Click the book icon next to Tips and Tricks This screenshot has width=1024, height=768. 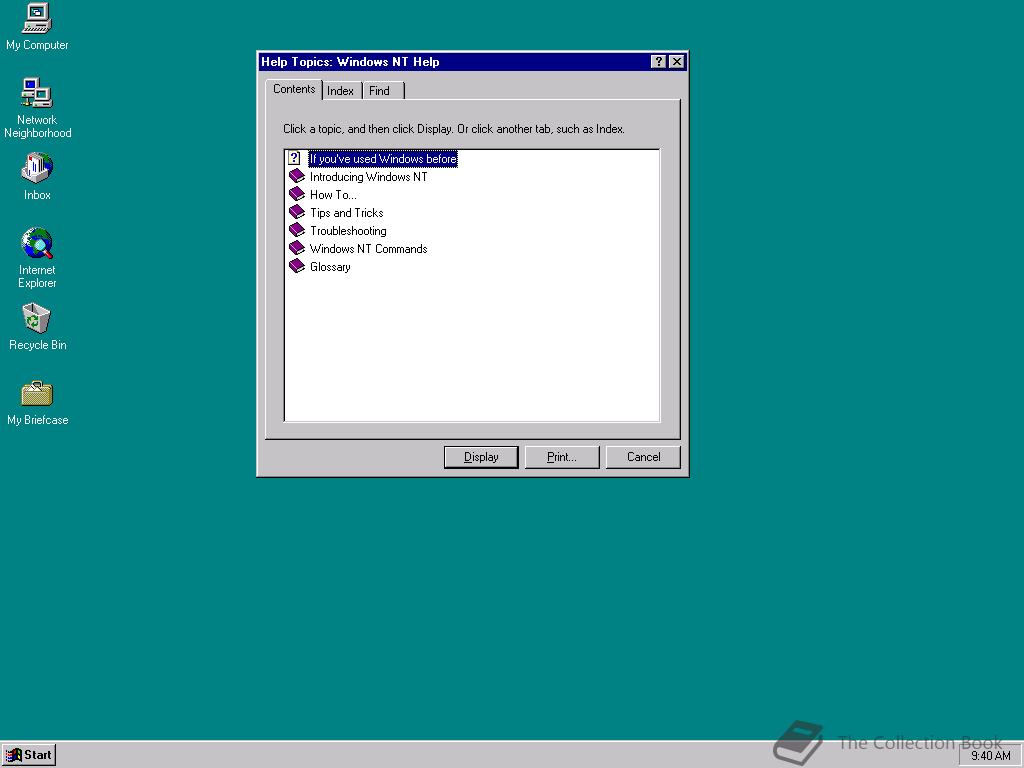(x=297, y=212)
